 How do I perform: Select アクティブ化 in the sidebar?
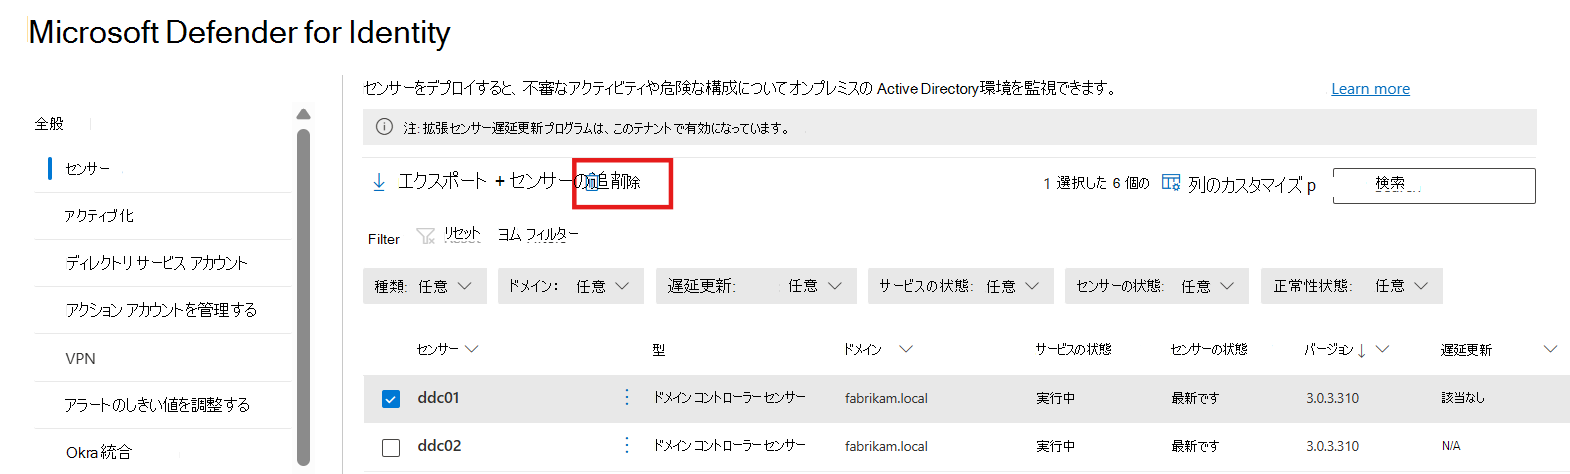[99, 216]
